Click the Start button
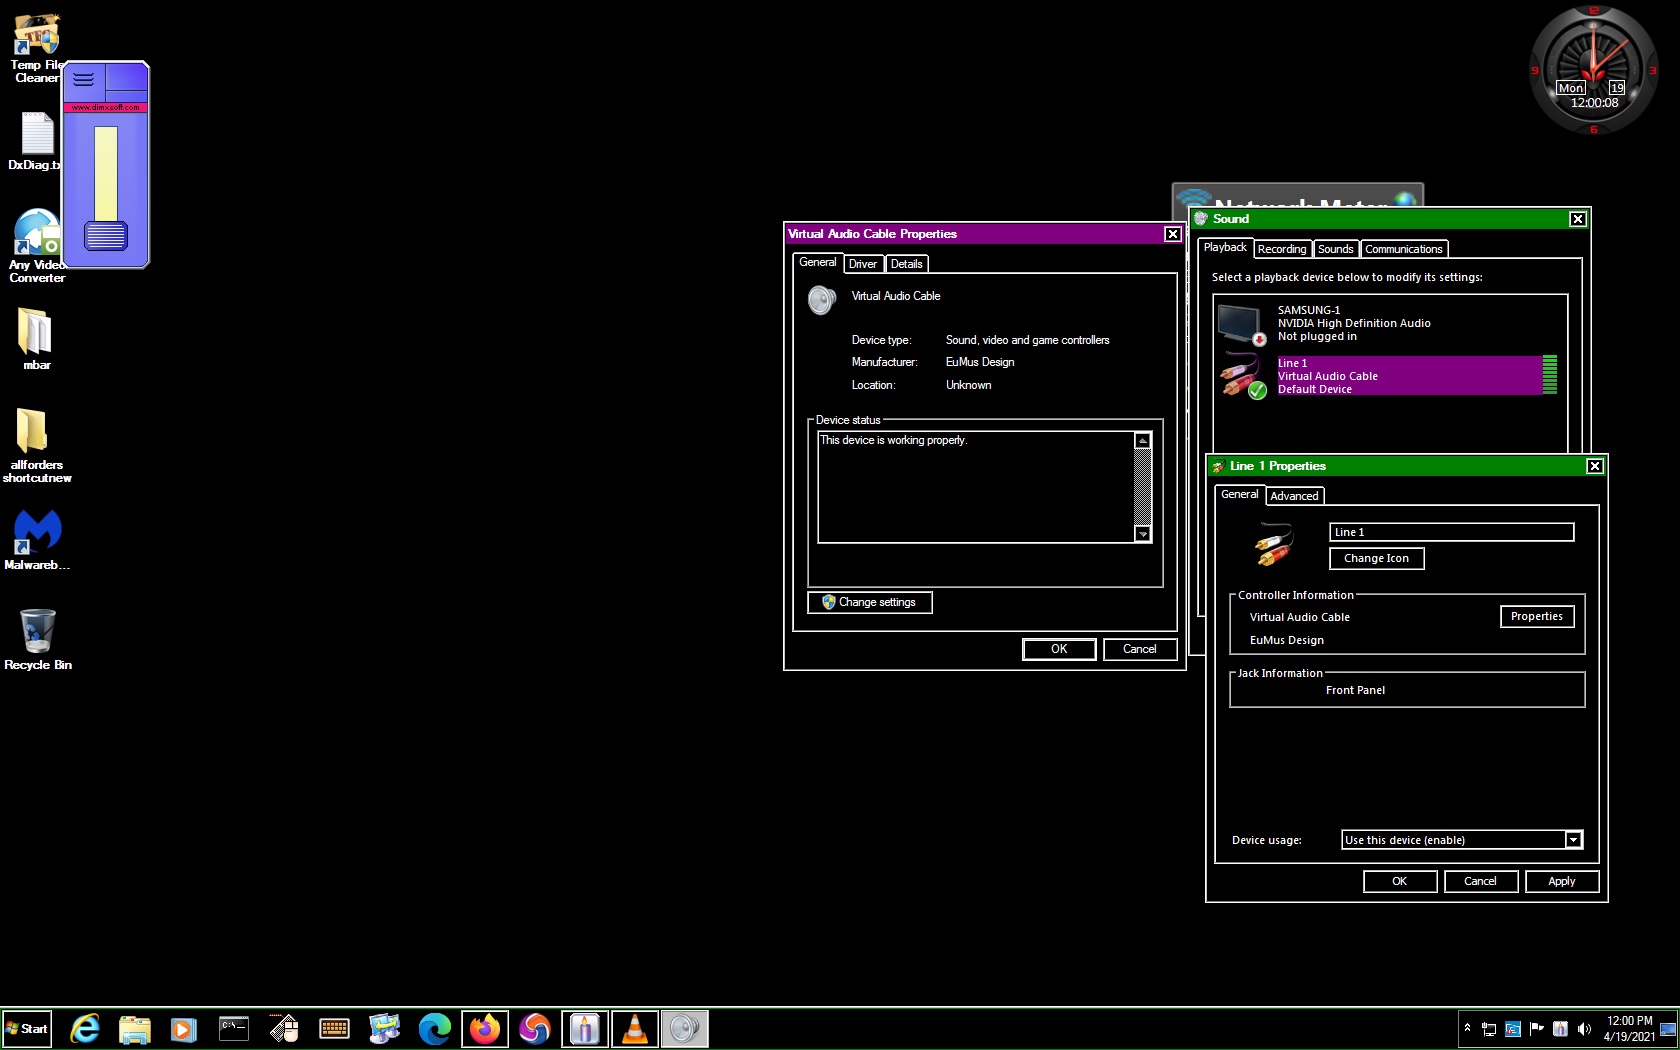This screenshot has height=1050, width=1680. click(x=27, y=1028)
